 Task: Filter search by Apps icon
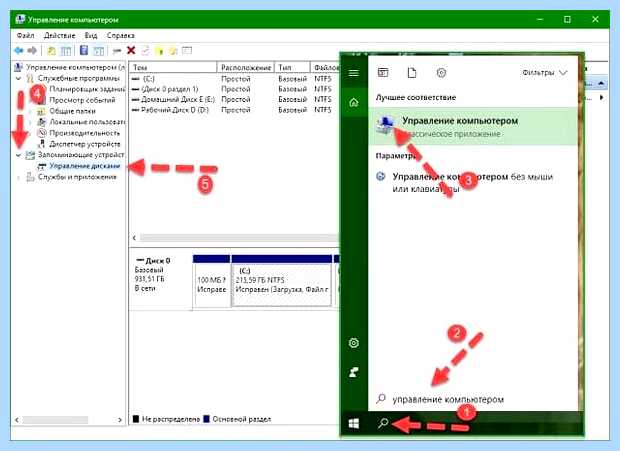point(383,73)
